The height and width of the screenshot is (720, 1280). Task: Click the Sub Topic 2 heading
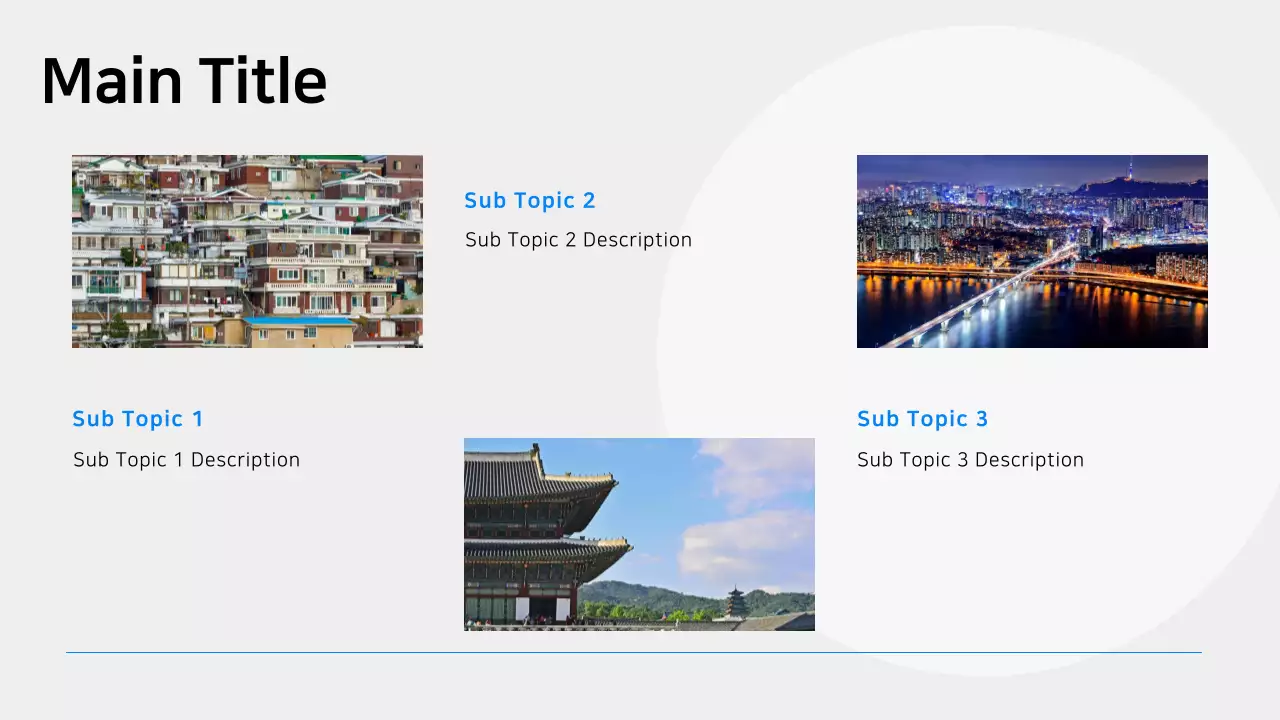tap(530, 200)
